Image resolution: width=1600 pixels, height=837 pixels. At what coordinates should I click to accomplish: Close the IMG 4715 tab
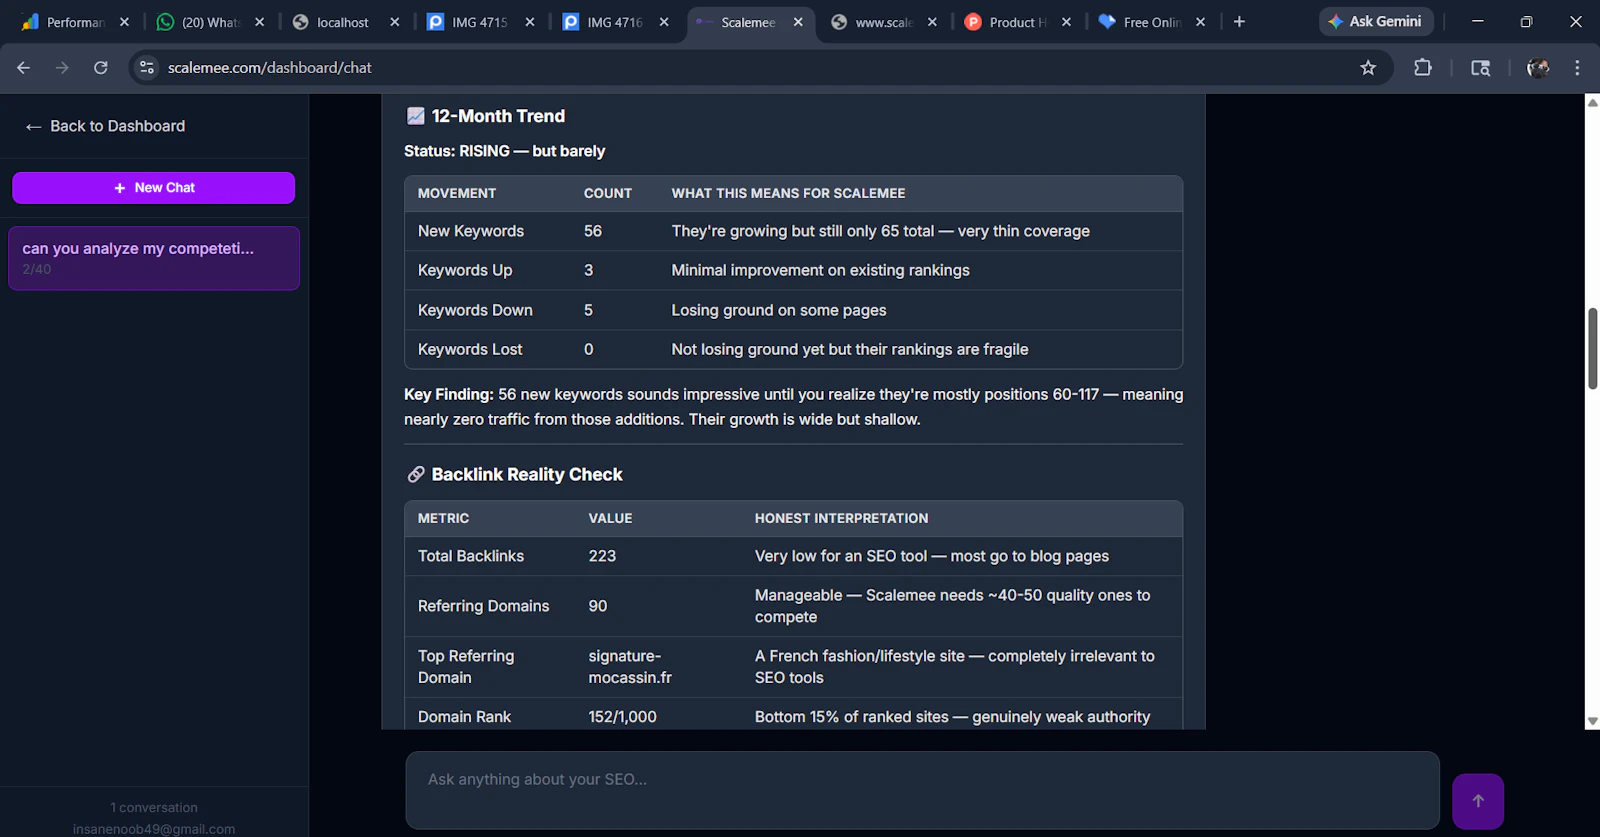(530, 22)
